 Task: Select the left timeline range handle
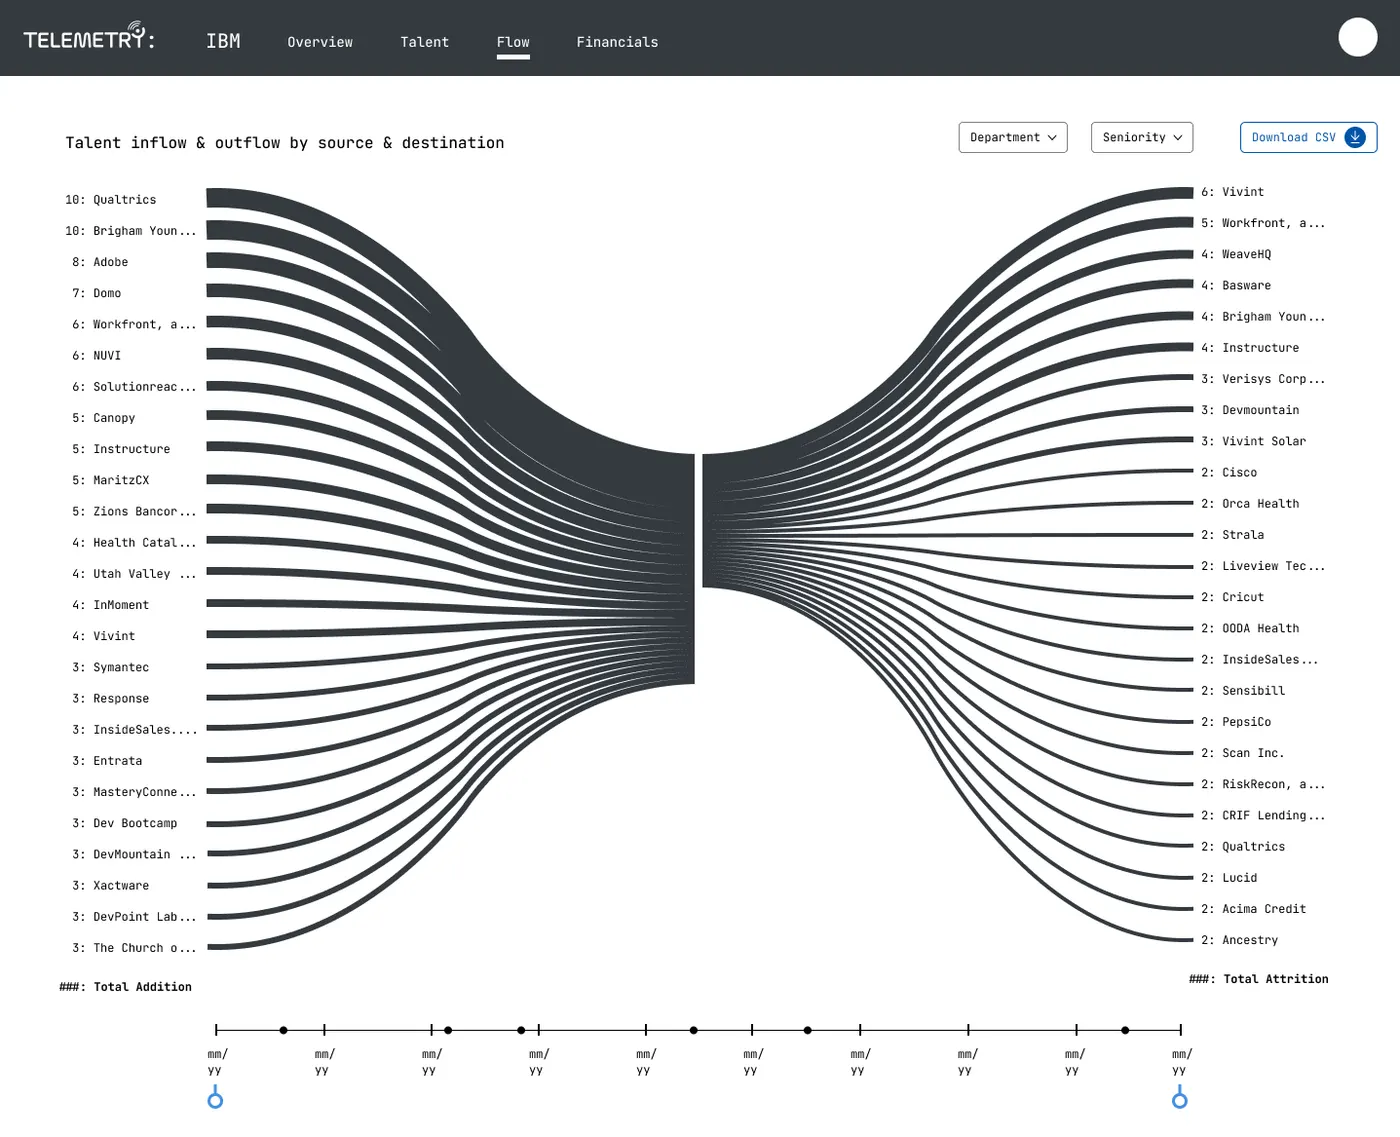[x=215, y=1100]
